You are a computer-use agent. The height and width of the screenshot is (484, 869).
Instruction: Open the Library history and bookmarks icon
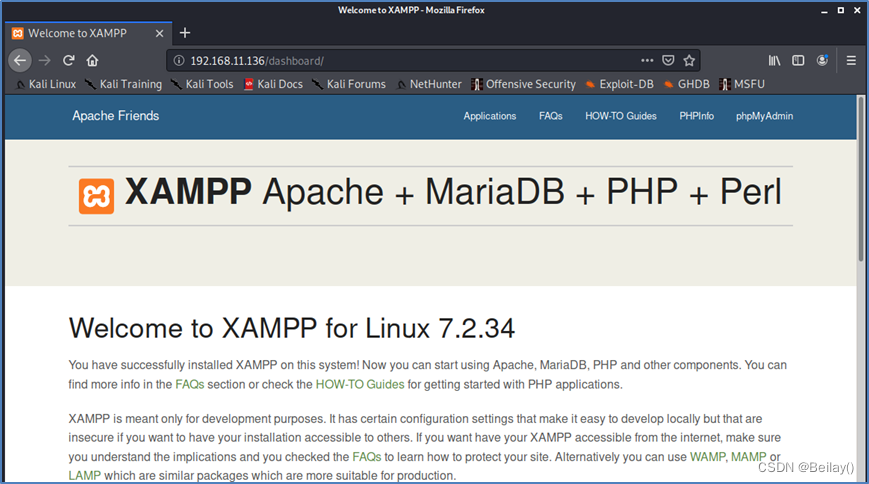coord(774,60)
